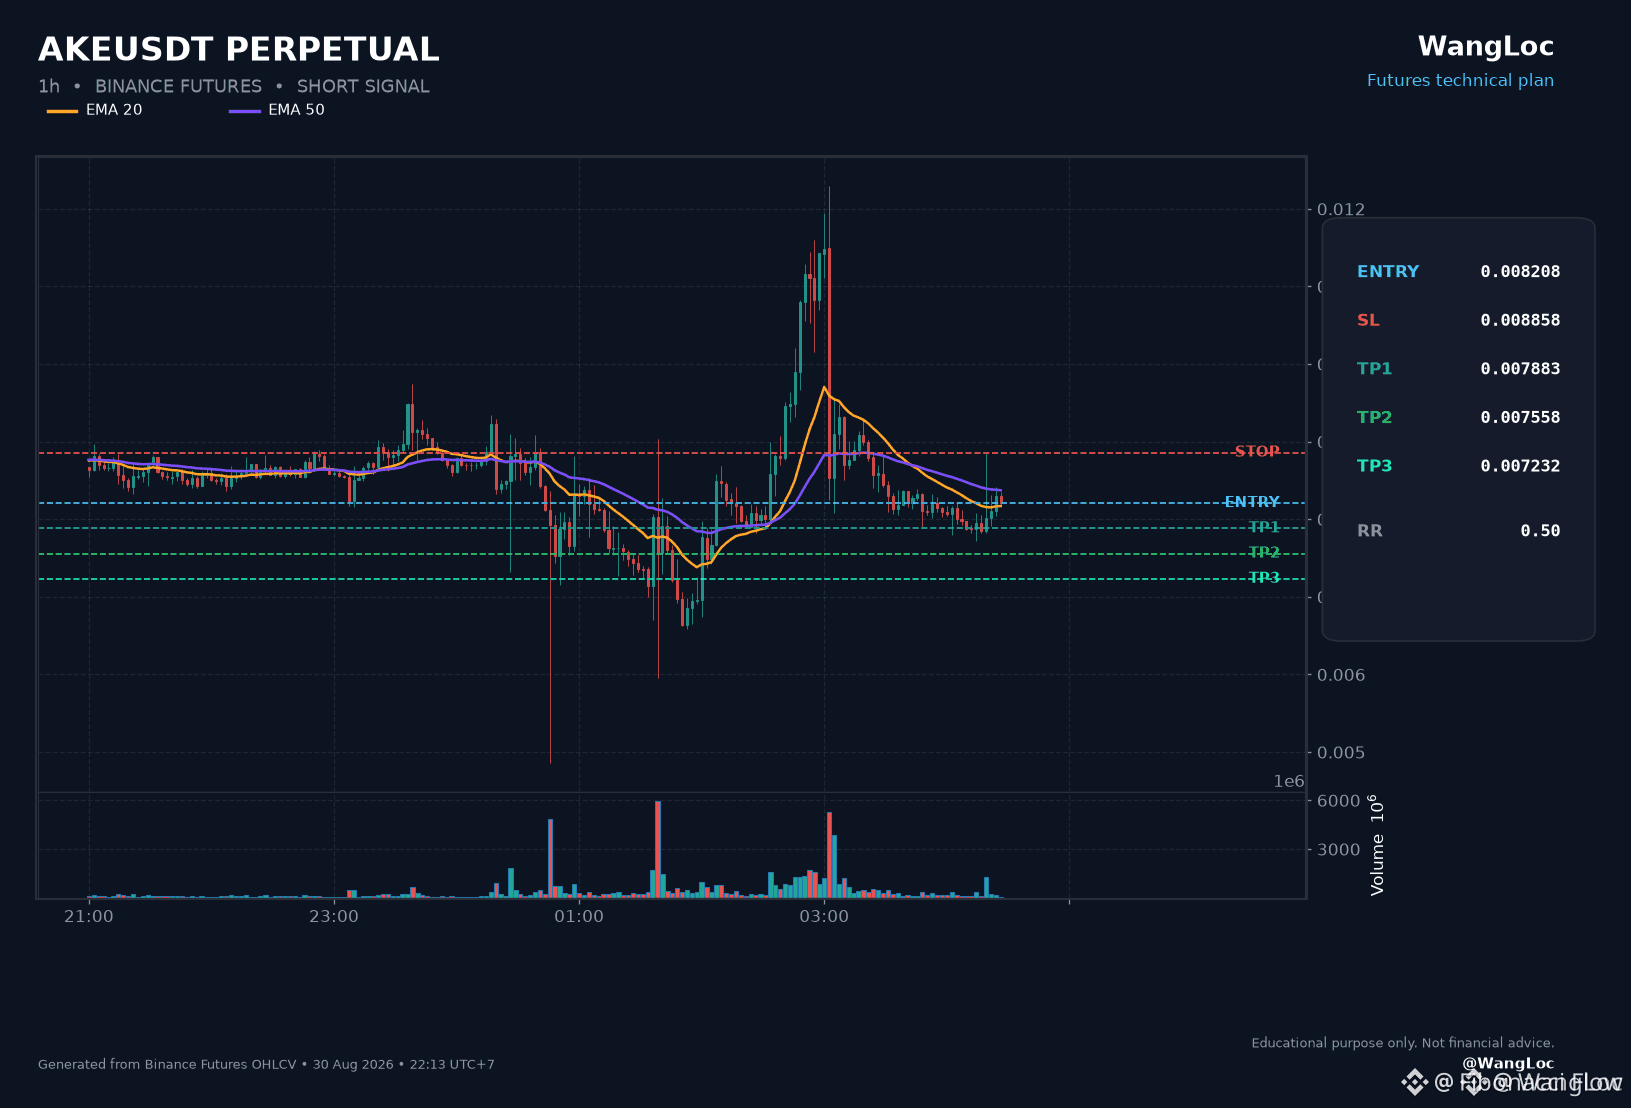Viewport: 1631px width, 1108px height.
Task: Click the WangLoc brand name
Action: (1486, 46)
